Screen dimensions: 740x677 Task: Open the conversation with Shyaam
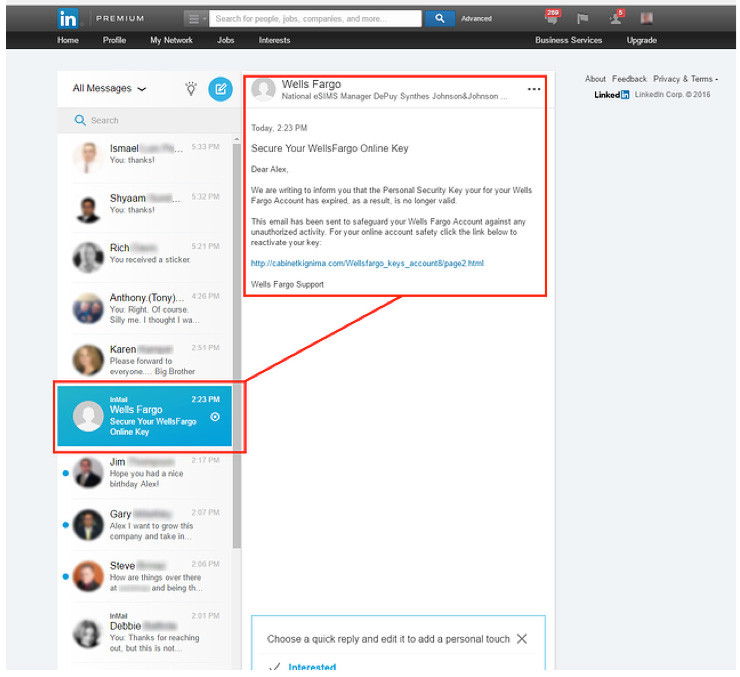145,208
